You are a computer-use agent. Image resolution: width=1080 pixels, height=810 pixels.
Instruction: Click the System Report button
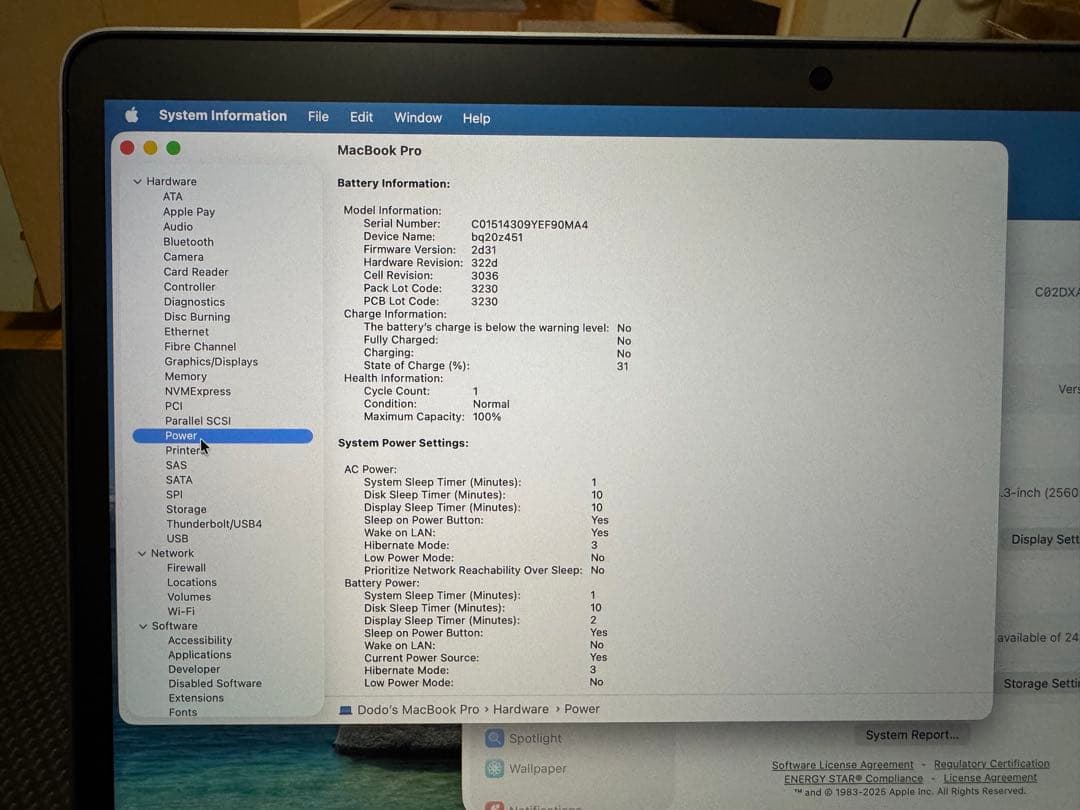coord(911,734)
